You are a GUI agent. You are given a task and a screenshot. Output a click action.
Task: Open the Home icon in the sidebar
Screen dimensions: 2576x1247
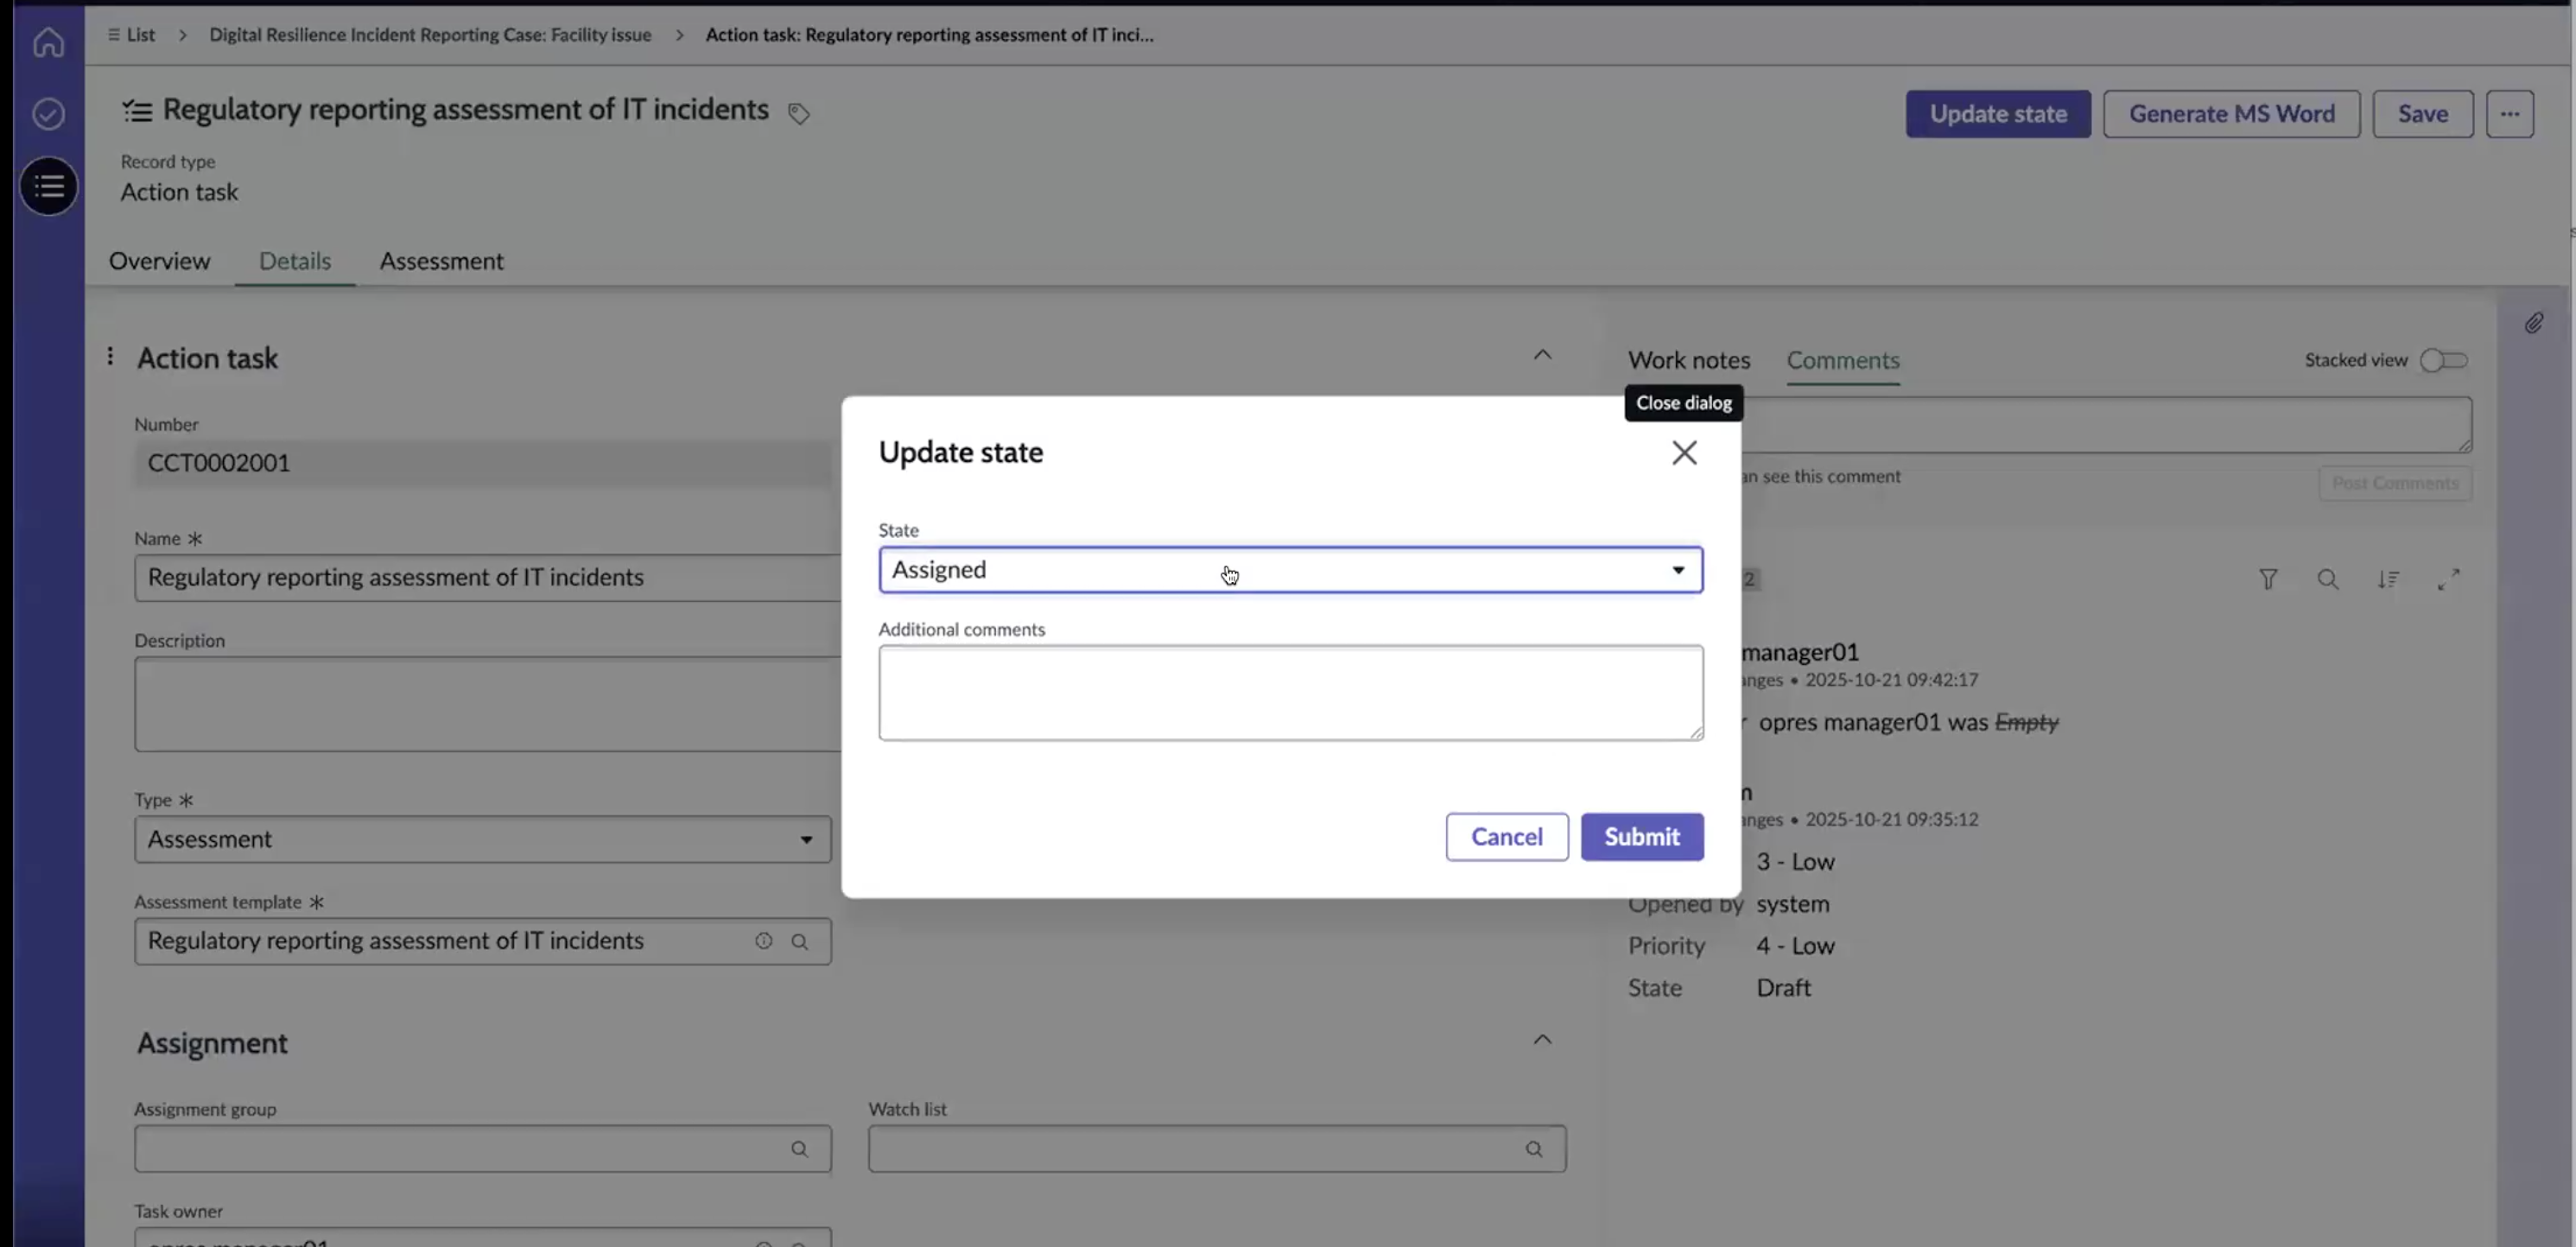coord(48,42)
